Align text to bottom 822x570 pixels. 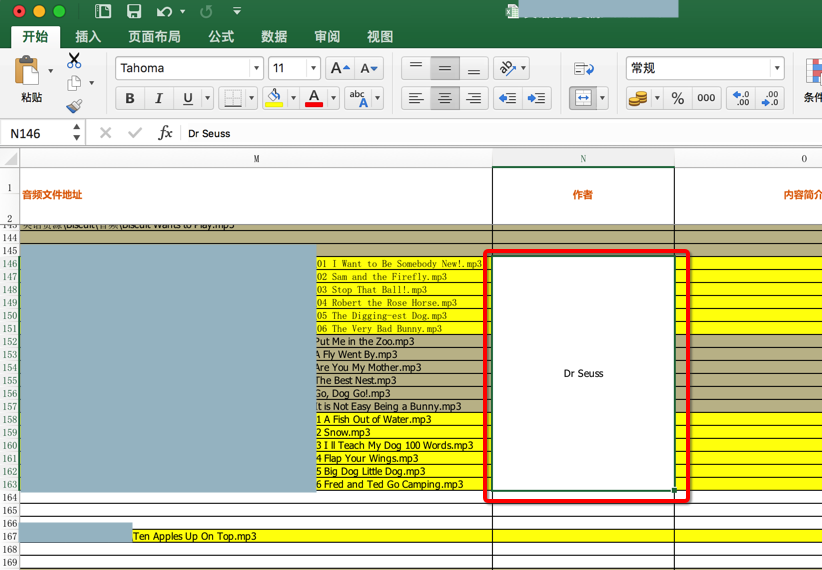pyautogui.click(x=474, y=68)
